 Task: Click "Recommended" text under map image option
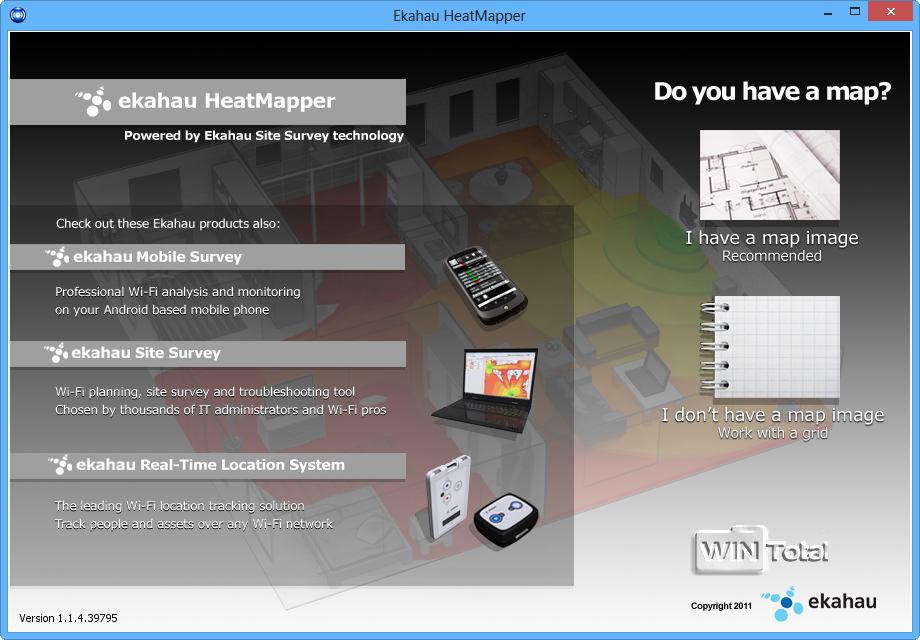point(772,256)
